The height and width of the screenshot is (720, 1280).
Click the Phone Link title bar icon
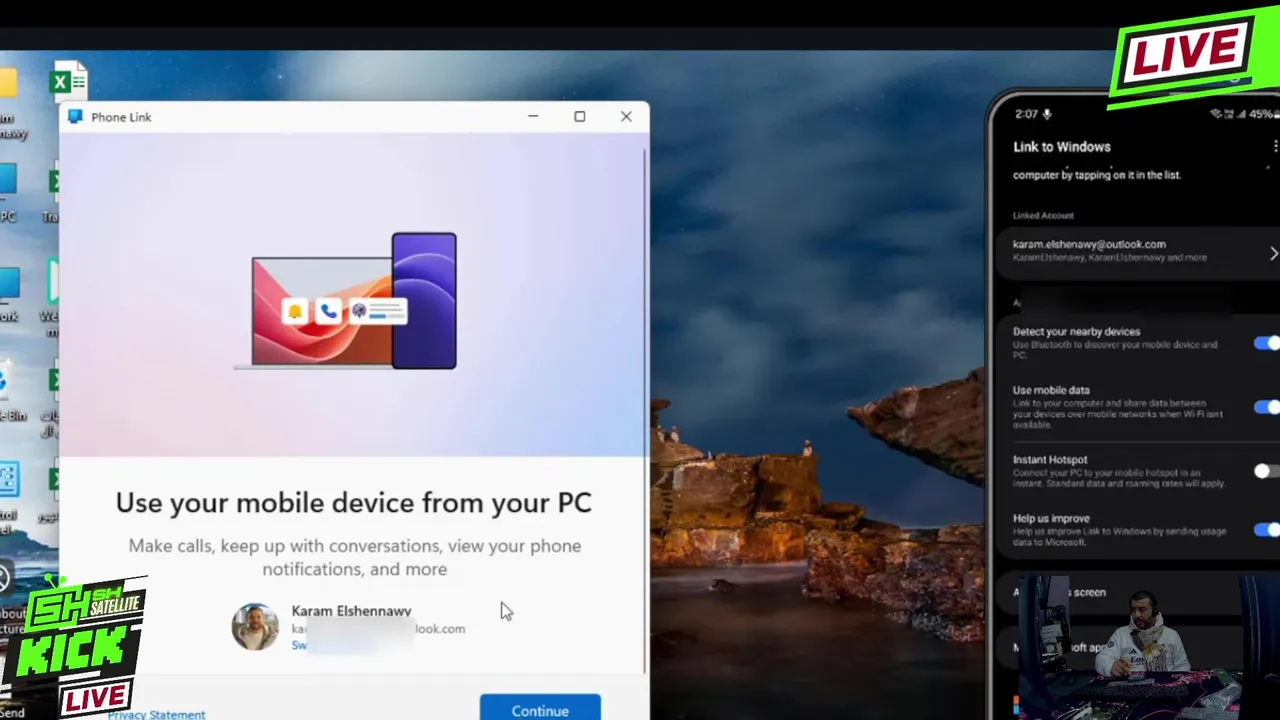75,117
